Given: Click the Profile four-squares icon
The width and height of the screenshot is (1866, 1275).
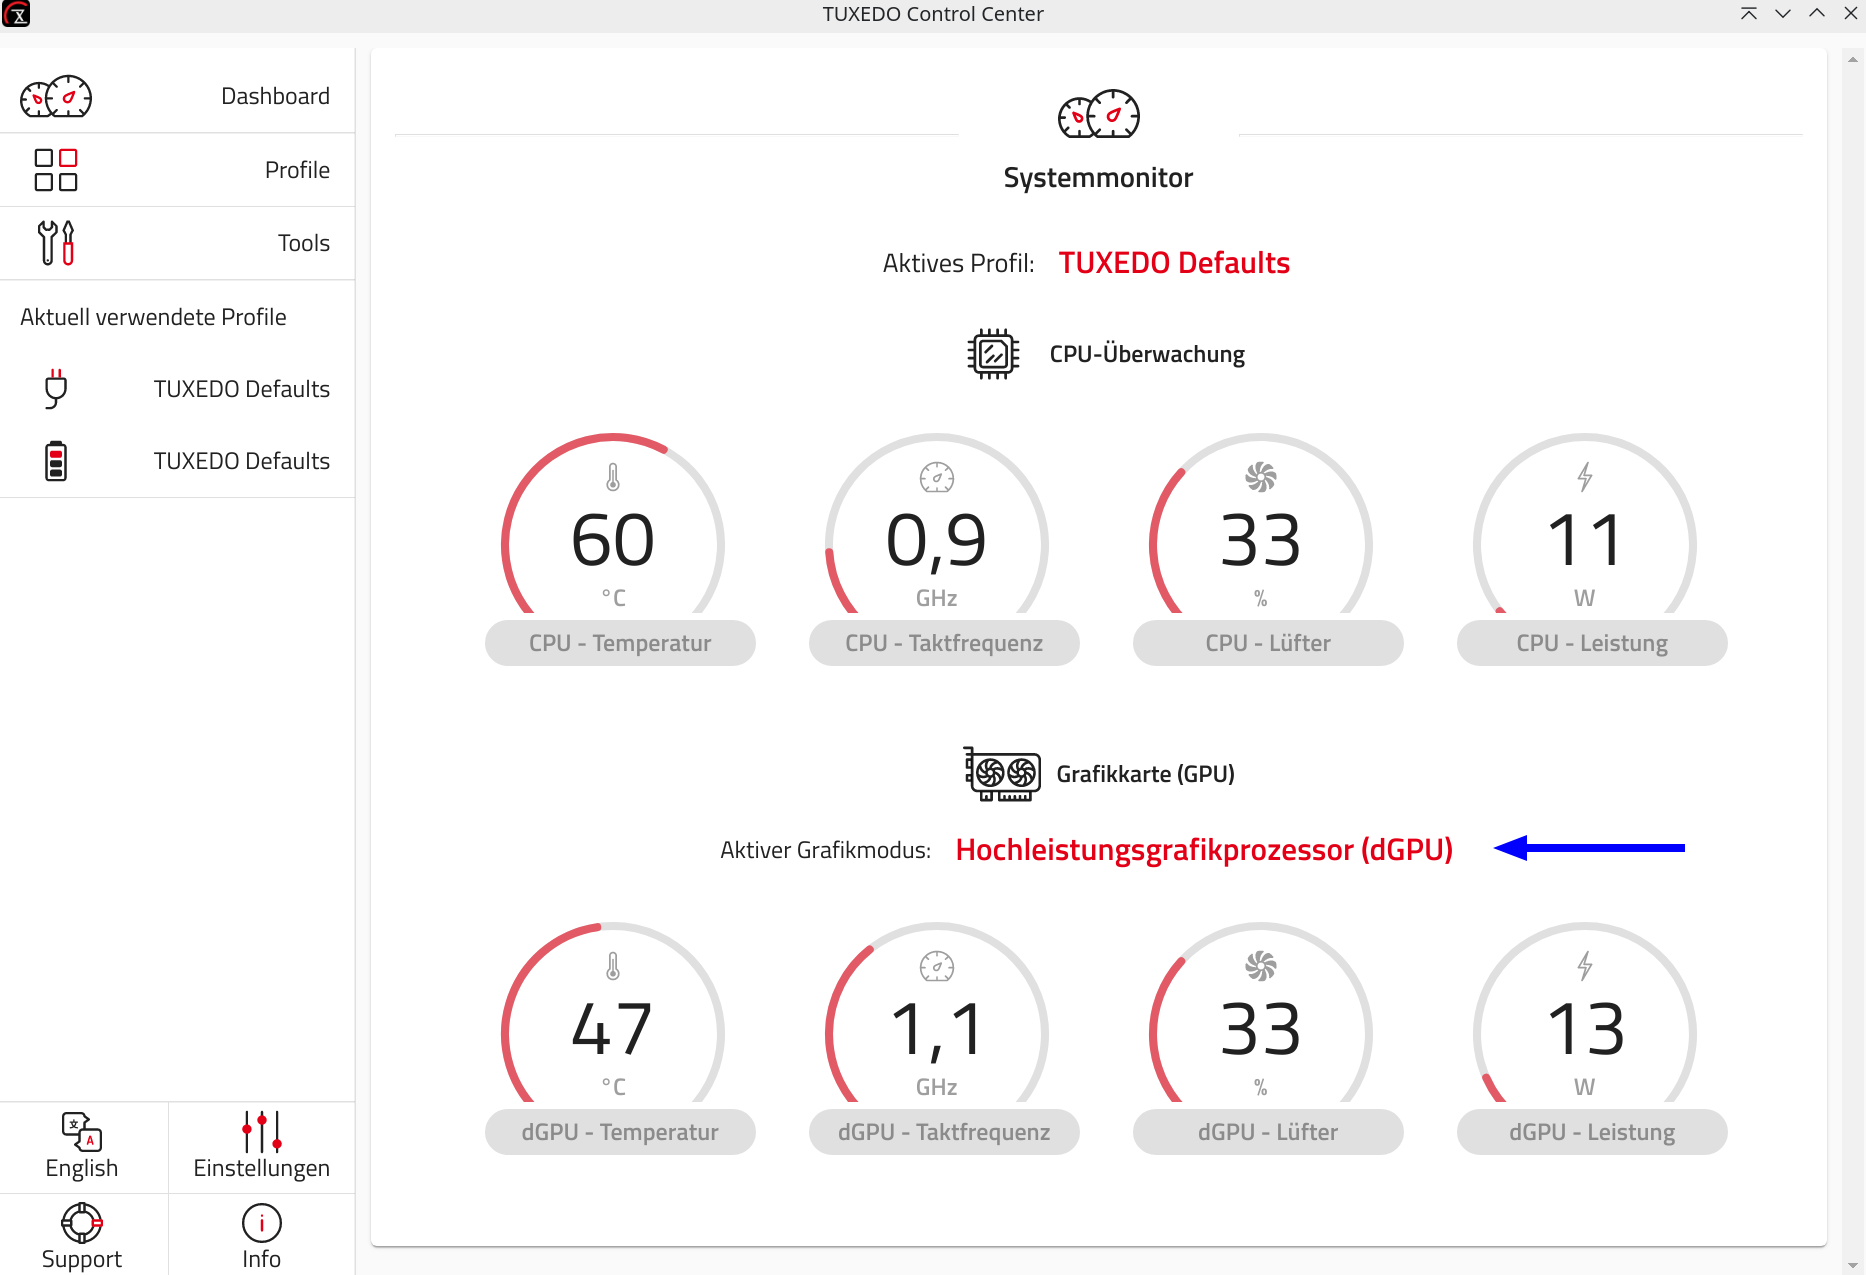Looking at the screenshot, I should (56, 170).
